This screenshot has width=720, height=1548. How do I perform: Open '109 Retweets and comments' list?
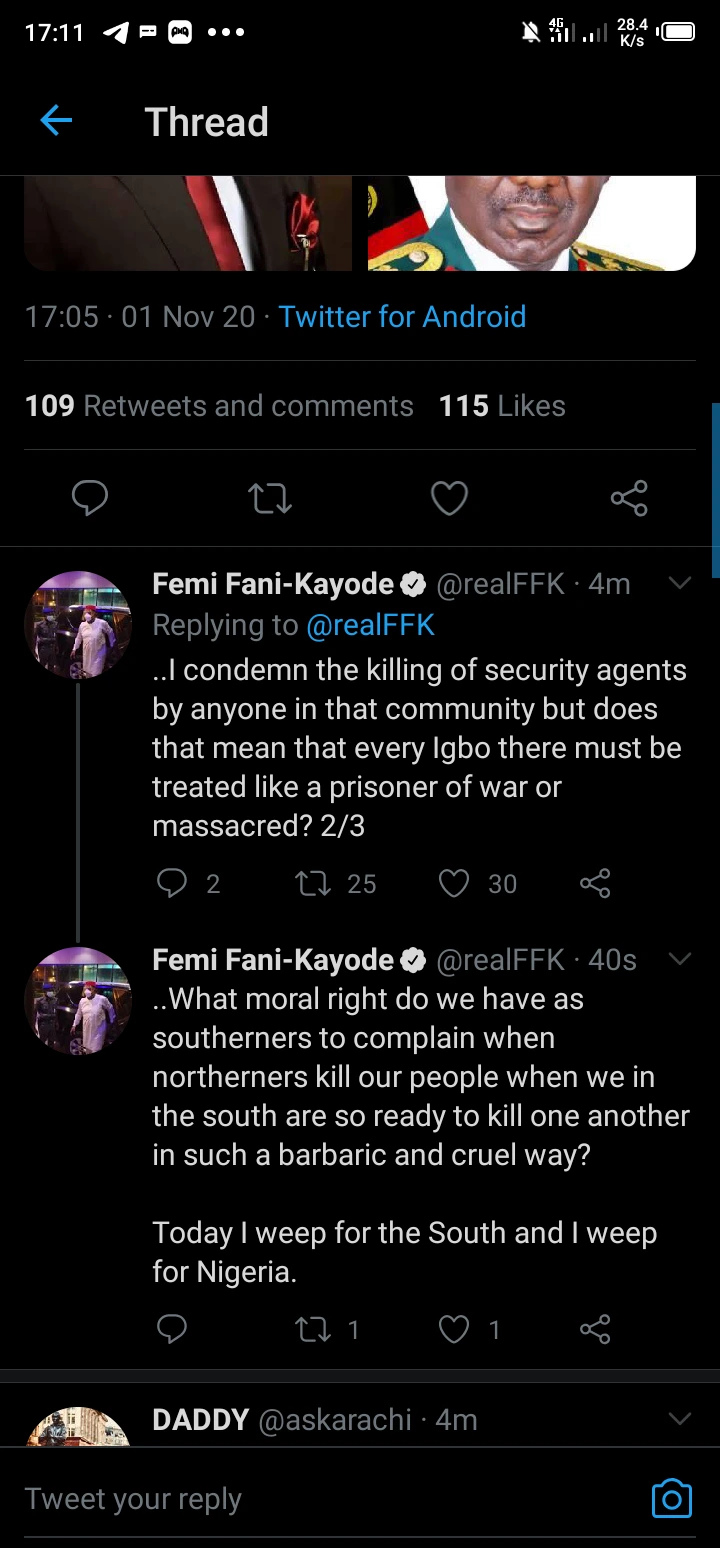(x=219, y=406)
